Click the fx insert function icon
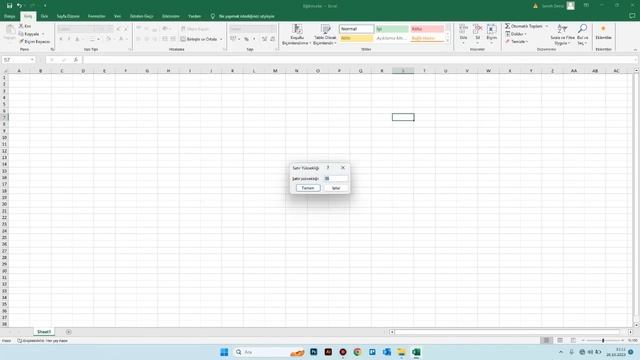 click(x=76, y=60)
